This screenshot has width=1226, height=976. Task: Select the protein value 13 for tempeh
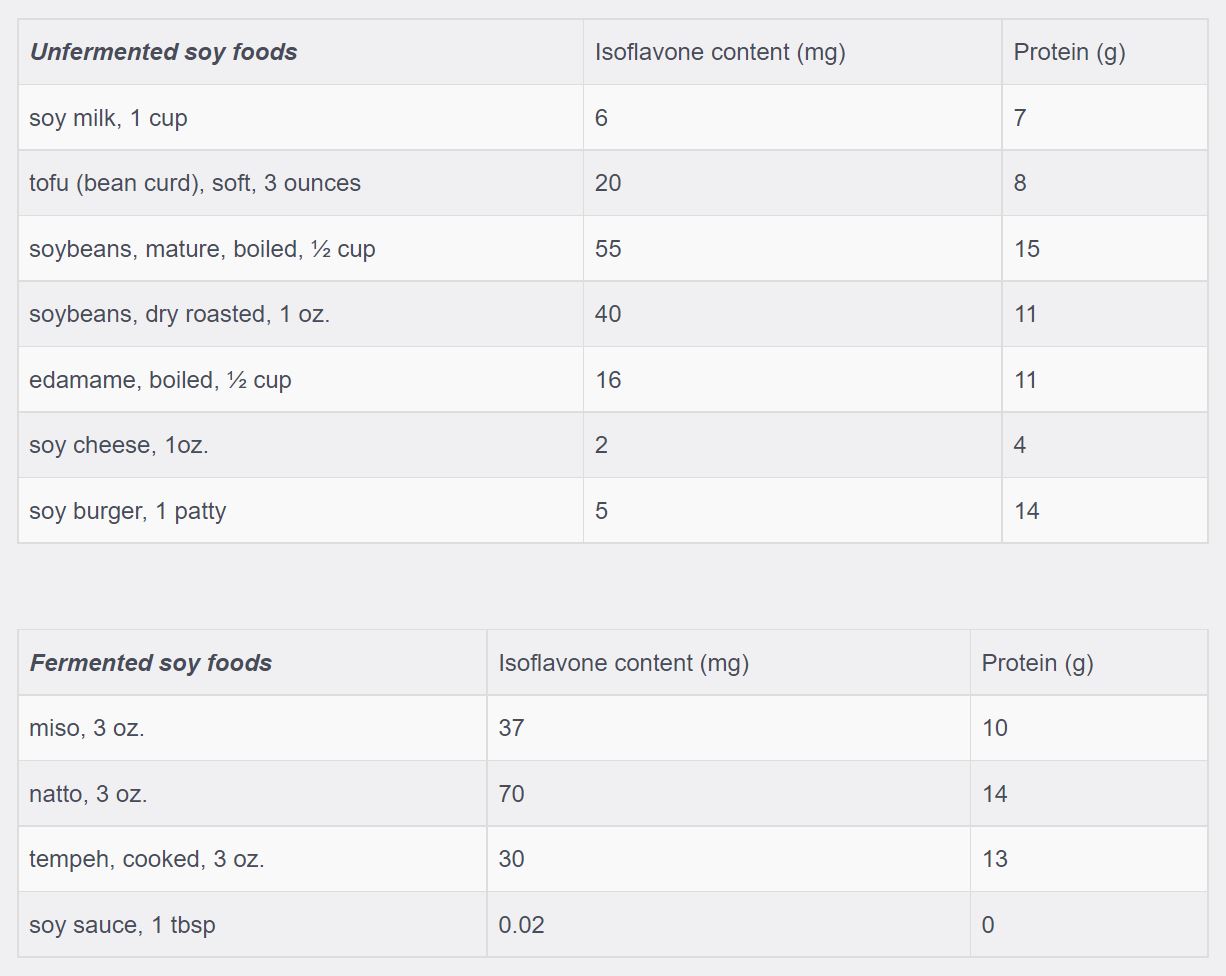(x=995, y=859)
